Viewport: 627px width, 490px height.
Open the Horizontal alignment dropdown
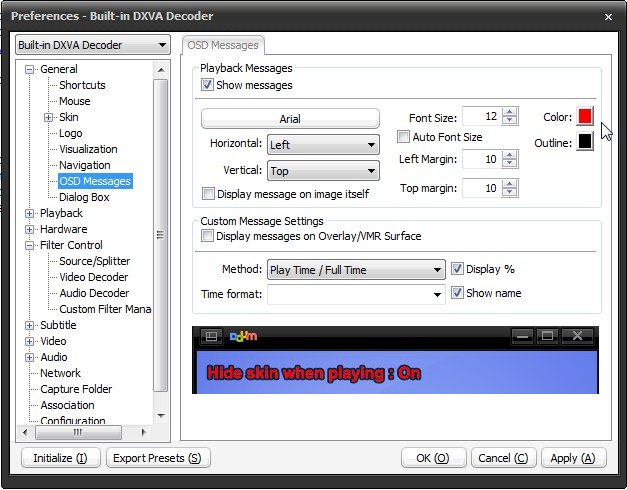(x=323, y=144)
